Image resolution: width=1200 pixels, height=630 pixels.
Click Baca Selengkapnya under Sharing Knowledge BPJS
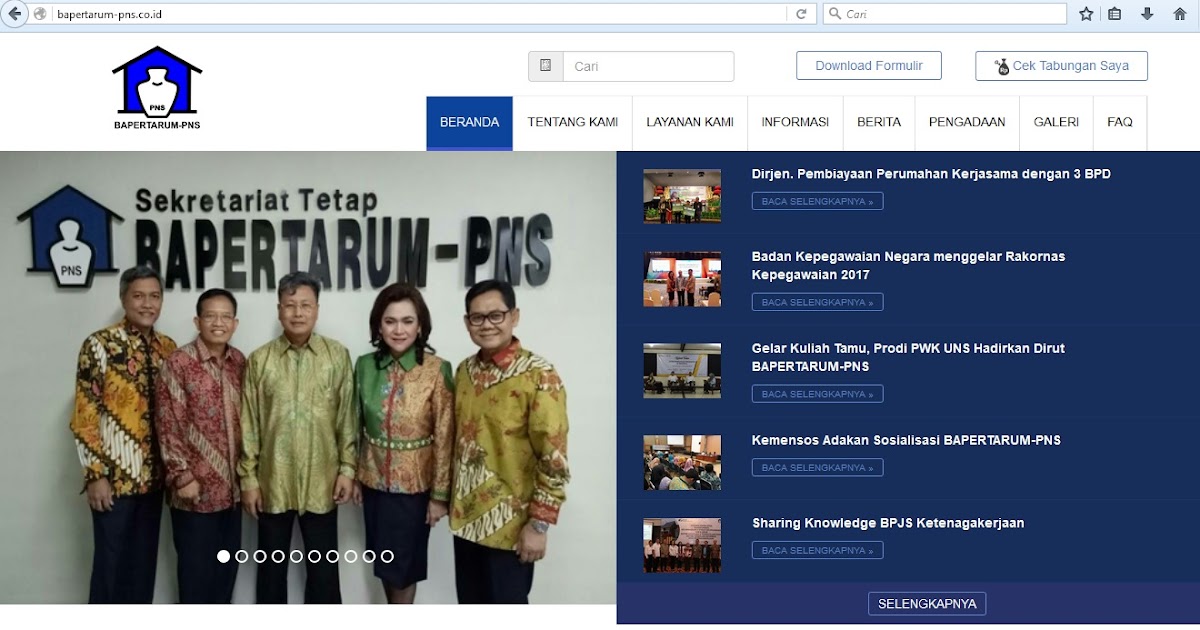[817, 550]
